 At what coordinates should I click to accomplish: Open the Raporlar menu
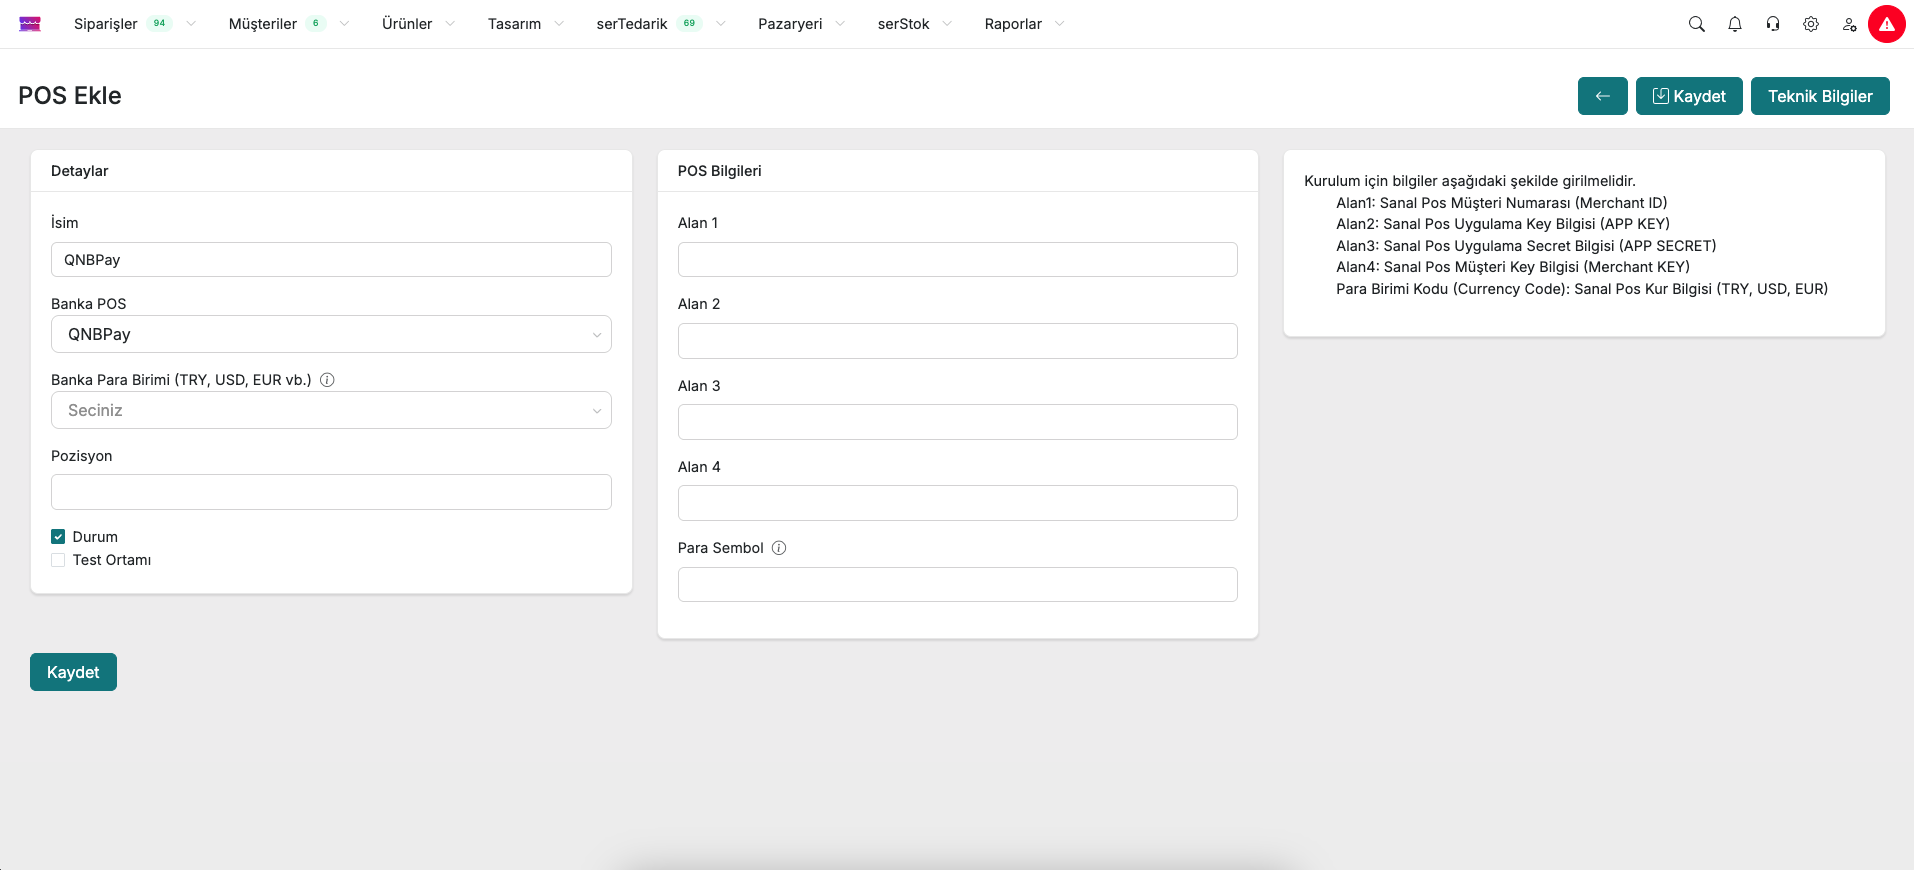tap(1013, 24)
